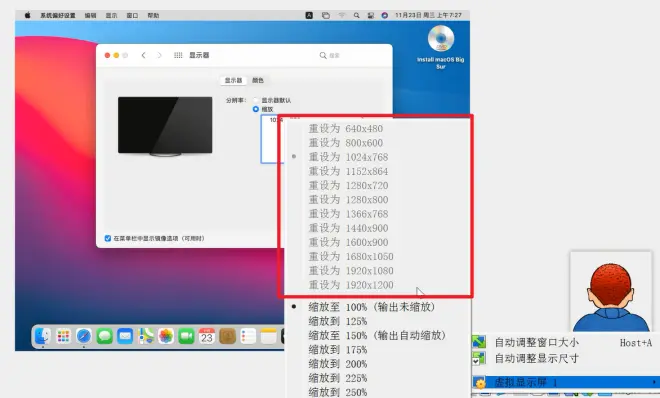This screenshot has height=398, width=660.
Task: Launch Safari from the Dock
Action: (x=84, y=336)
